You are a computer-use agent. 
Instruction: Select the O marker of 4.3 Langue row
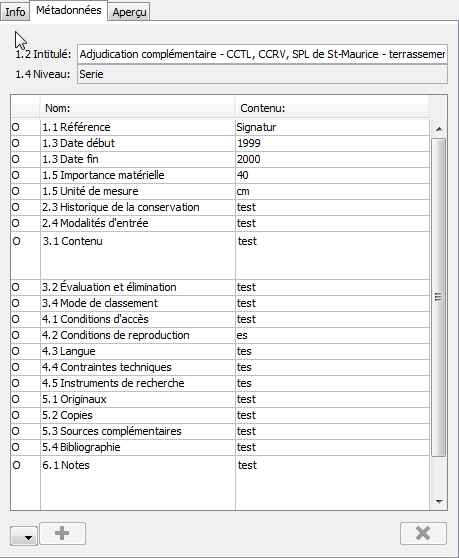pyautogui.click(x=16, y=351)
